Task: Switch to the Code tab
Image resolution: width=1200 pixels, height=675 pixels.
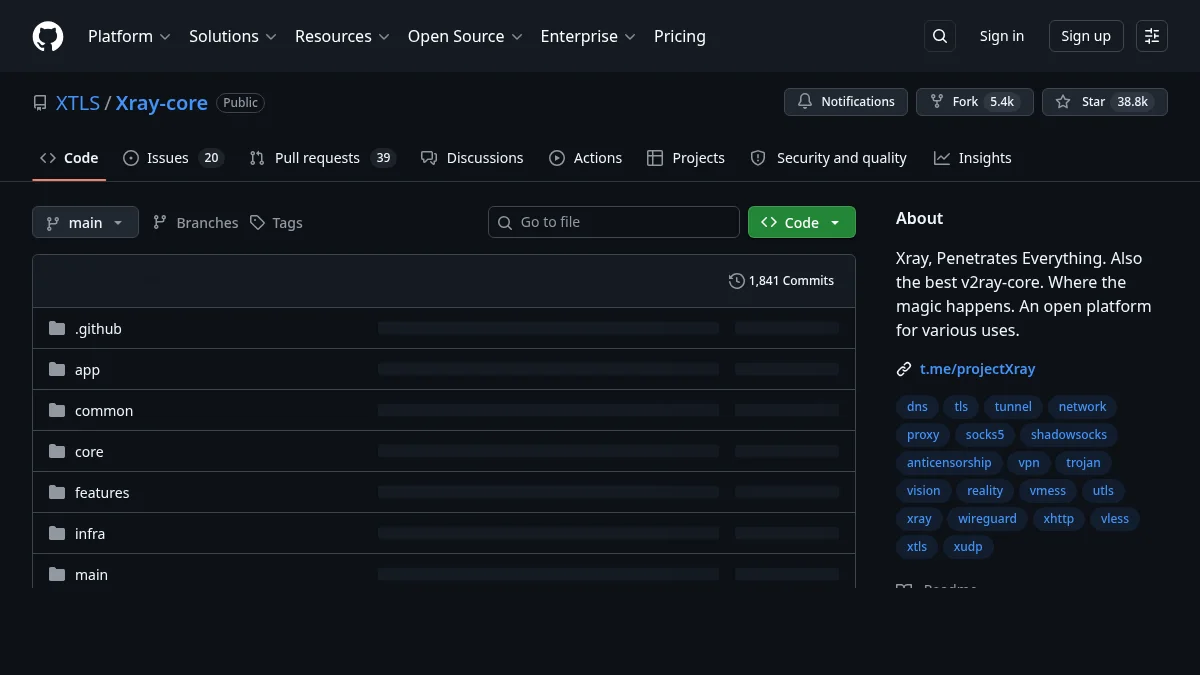Action: tap(69, 158)
